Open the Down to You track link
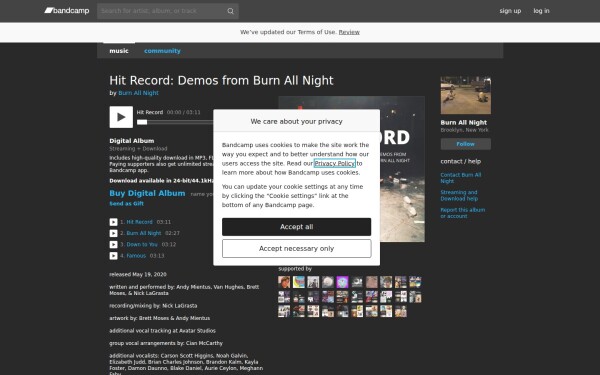600x375 pixels. tap(142, 244)
